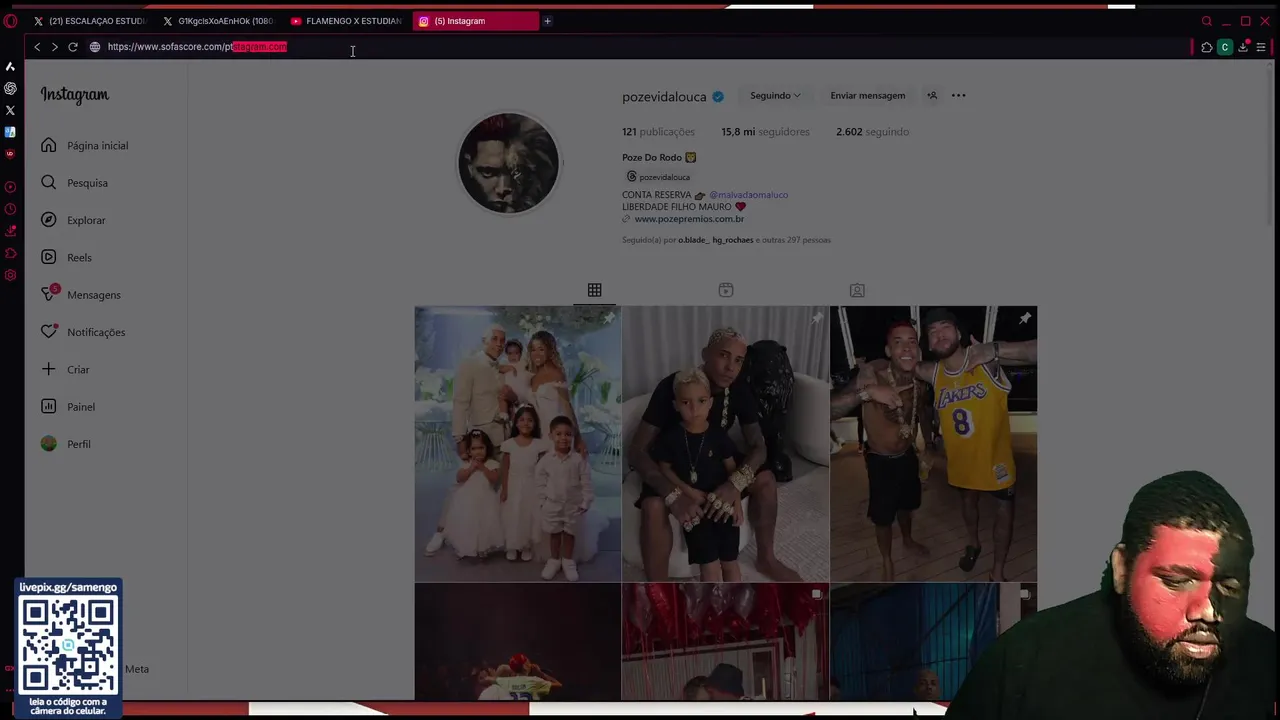Click Enviar mensagem button

[x=868, y=96]
